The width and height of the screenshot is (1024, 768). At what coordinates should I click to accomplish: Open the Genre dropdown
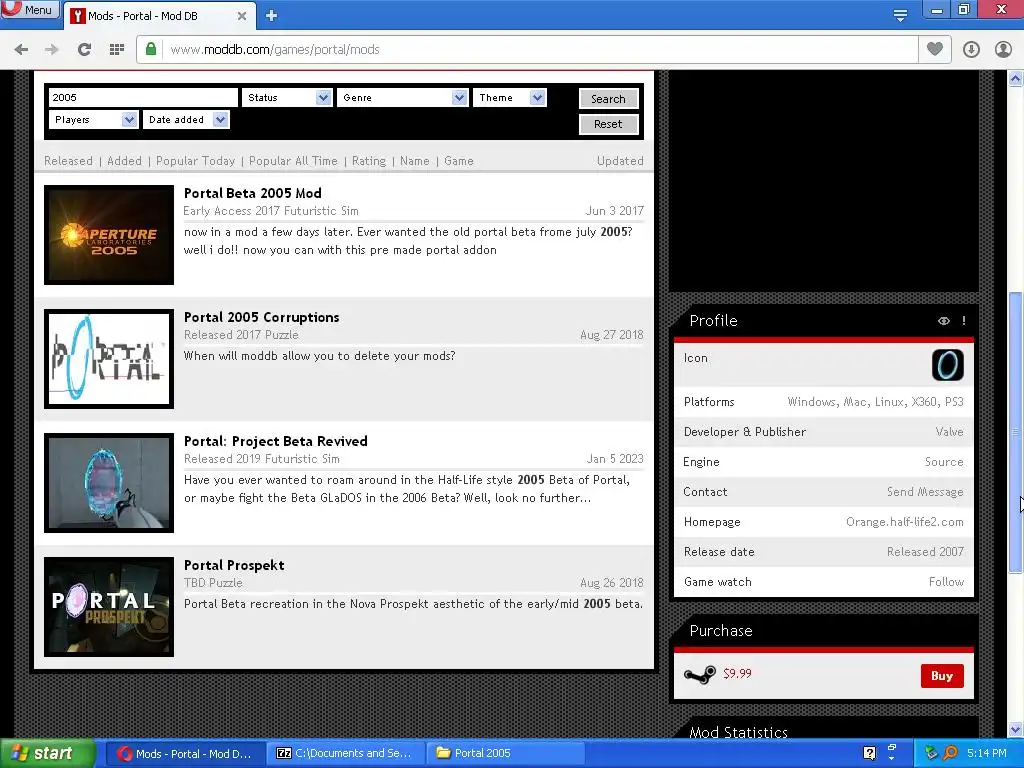click(x=402, y=97)
